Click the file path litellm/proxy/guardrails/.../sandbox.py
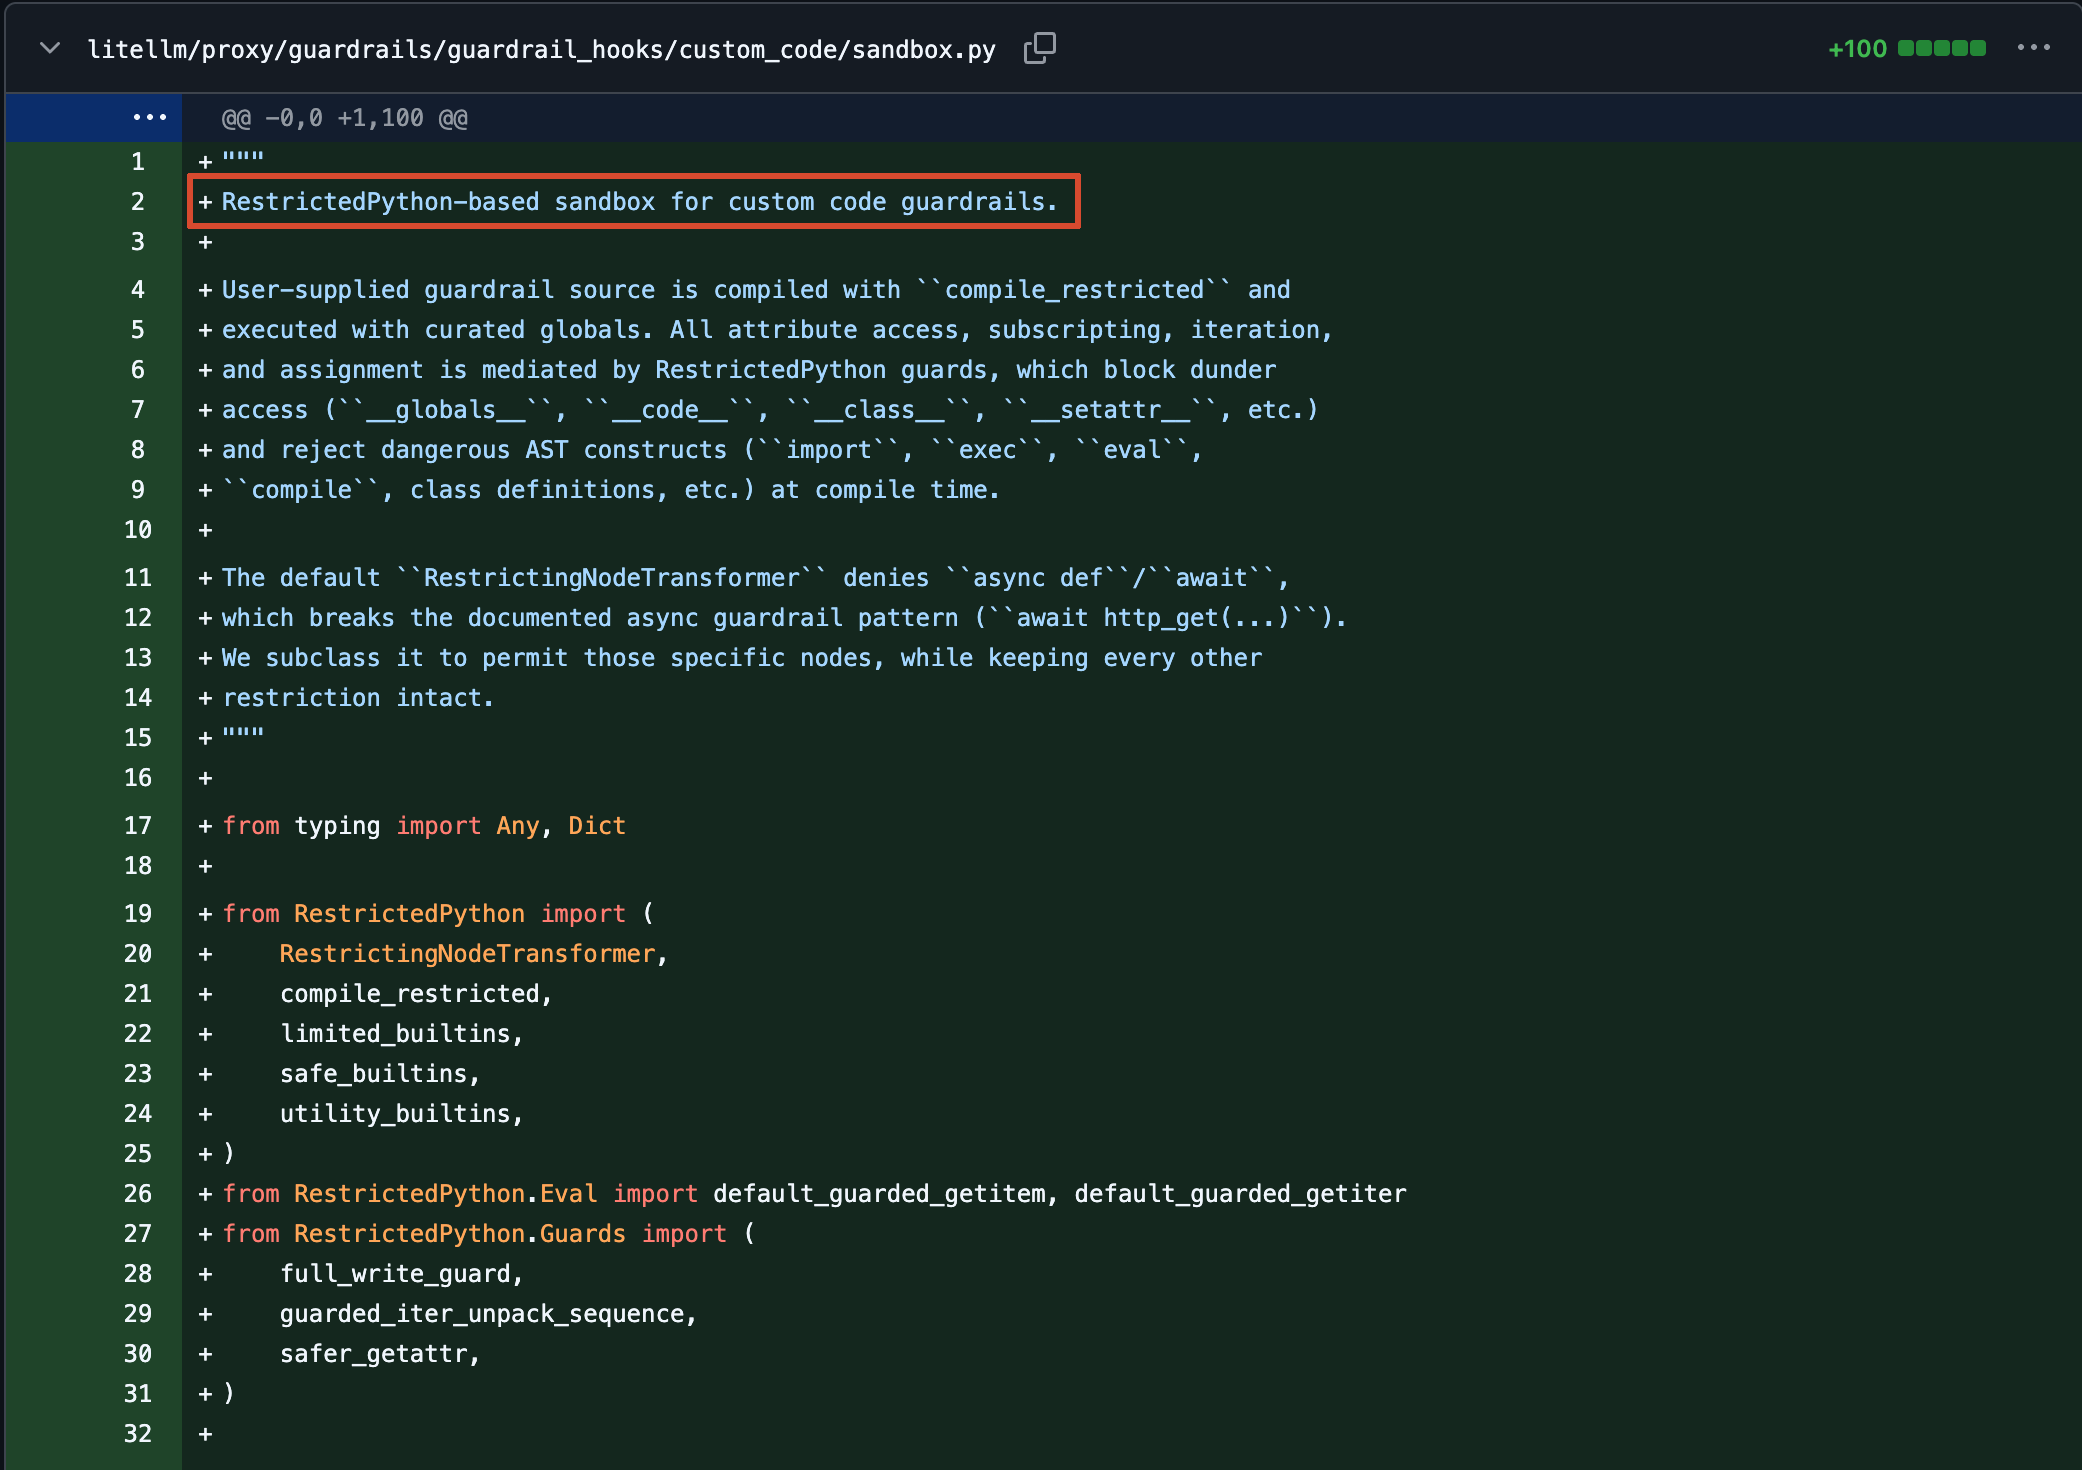This screenshot has width=2082, height=1470. 541,49
